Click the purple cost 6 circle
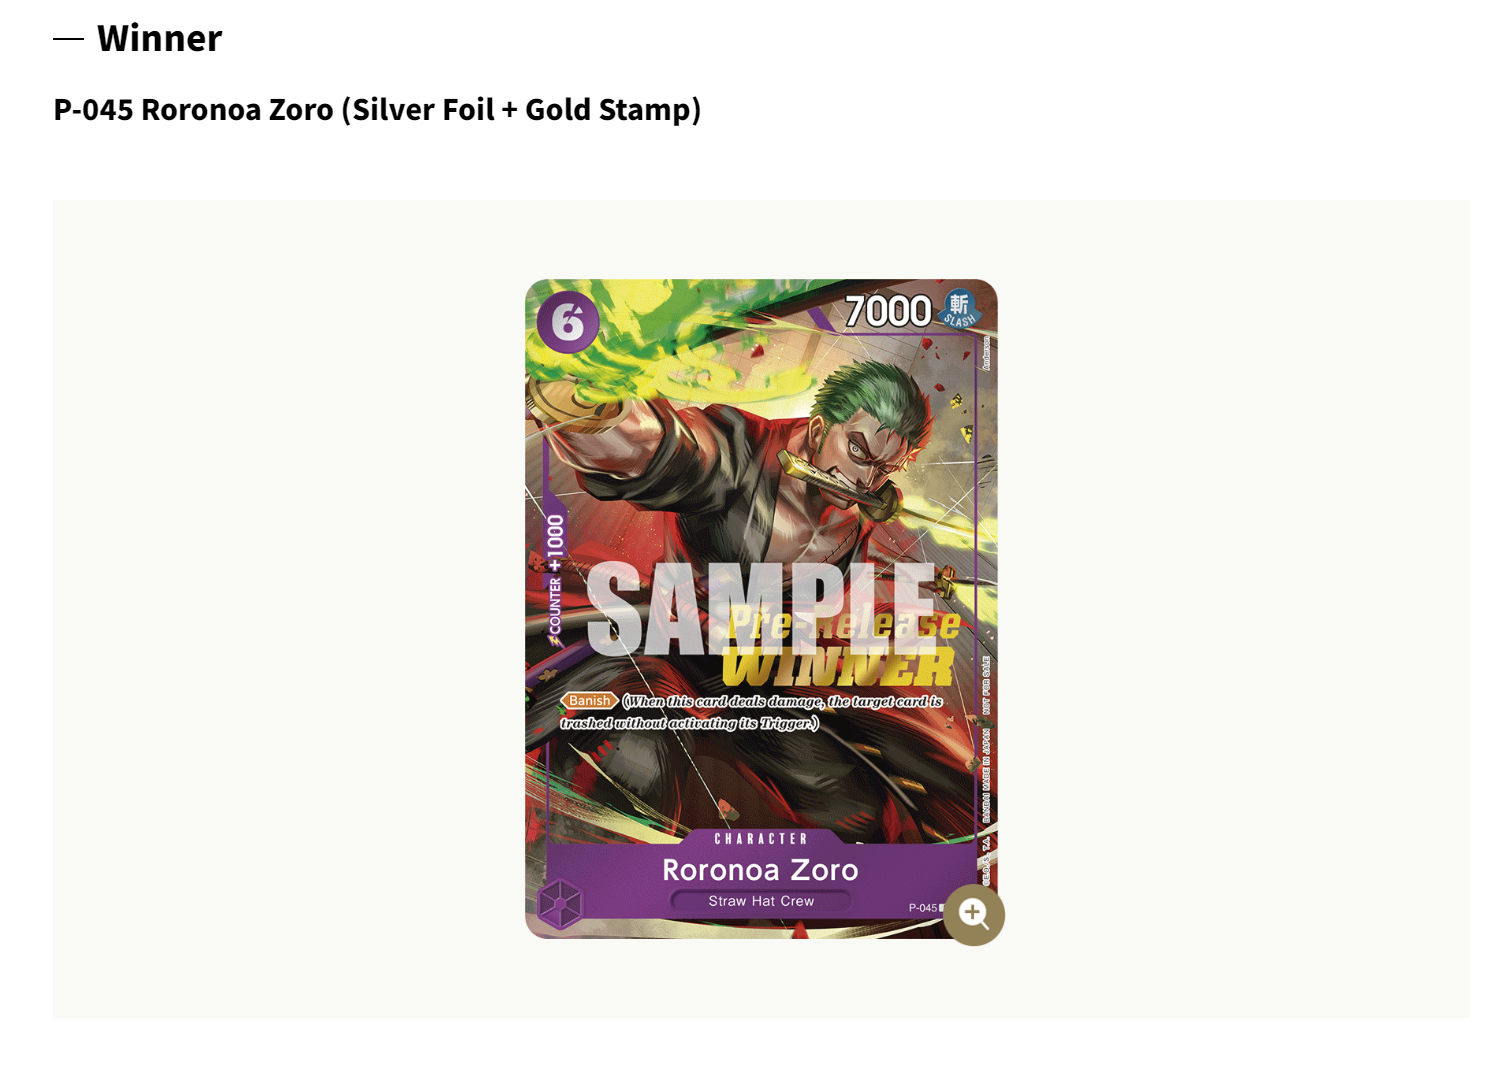The width and height of the screenshot is (1509, 1073). tap(567, 322)
